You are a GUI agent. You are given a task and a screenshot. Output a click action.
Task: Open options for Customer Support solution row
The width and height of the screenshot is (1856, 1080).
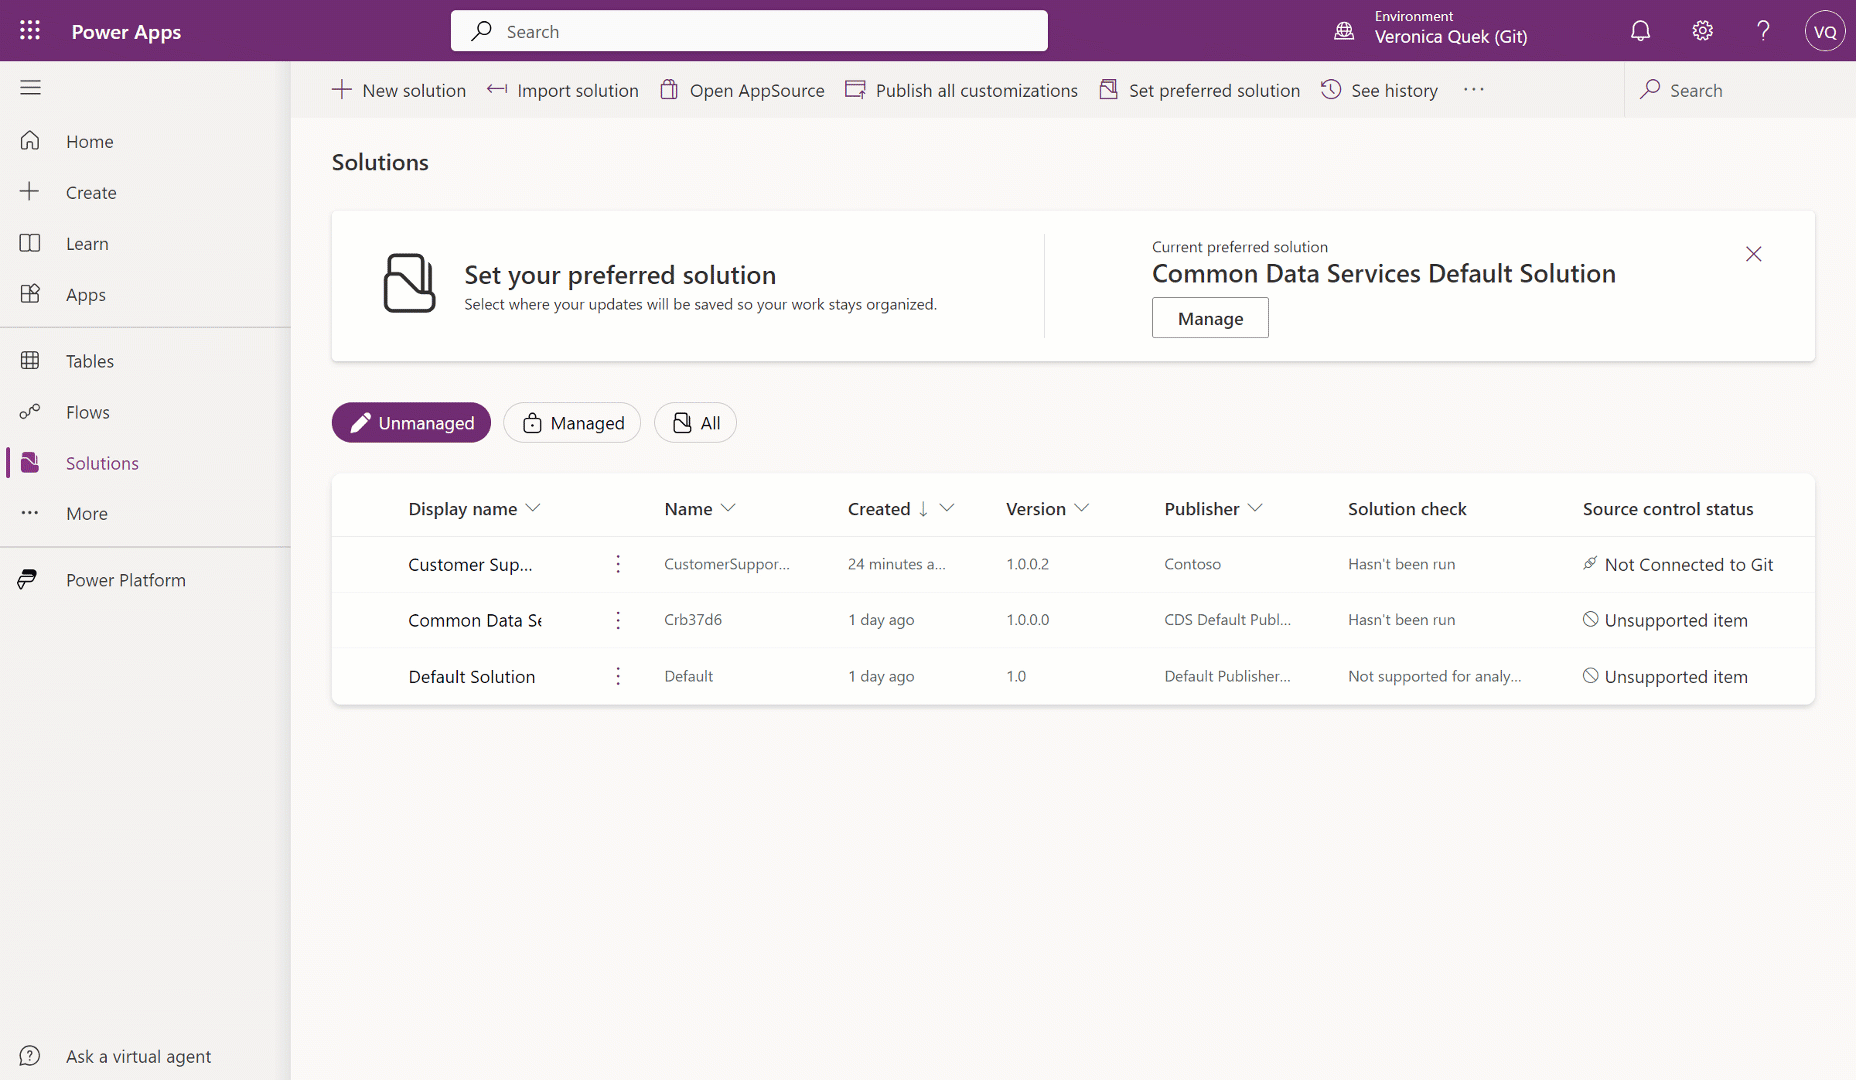point(618,565)
